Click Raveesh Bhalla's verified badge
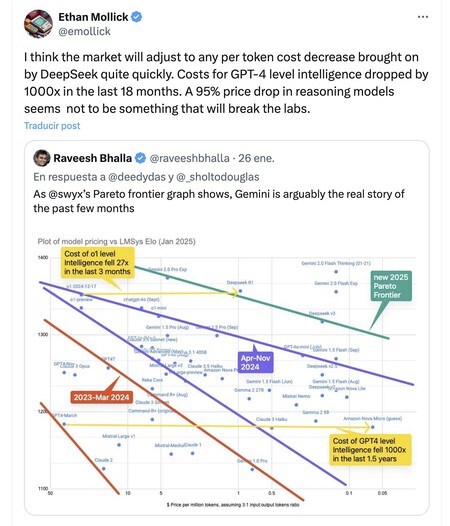Screen dimensions: 450x526 pyautogui.click(x=140, y=158)
